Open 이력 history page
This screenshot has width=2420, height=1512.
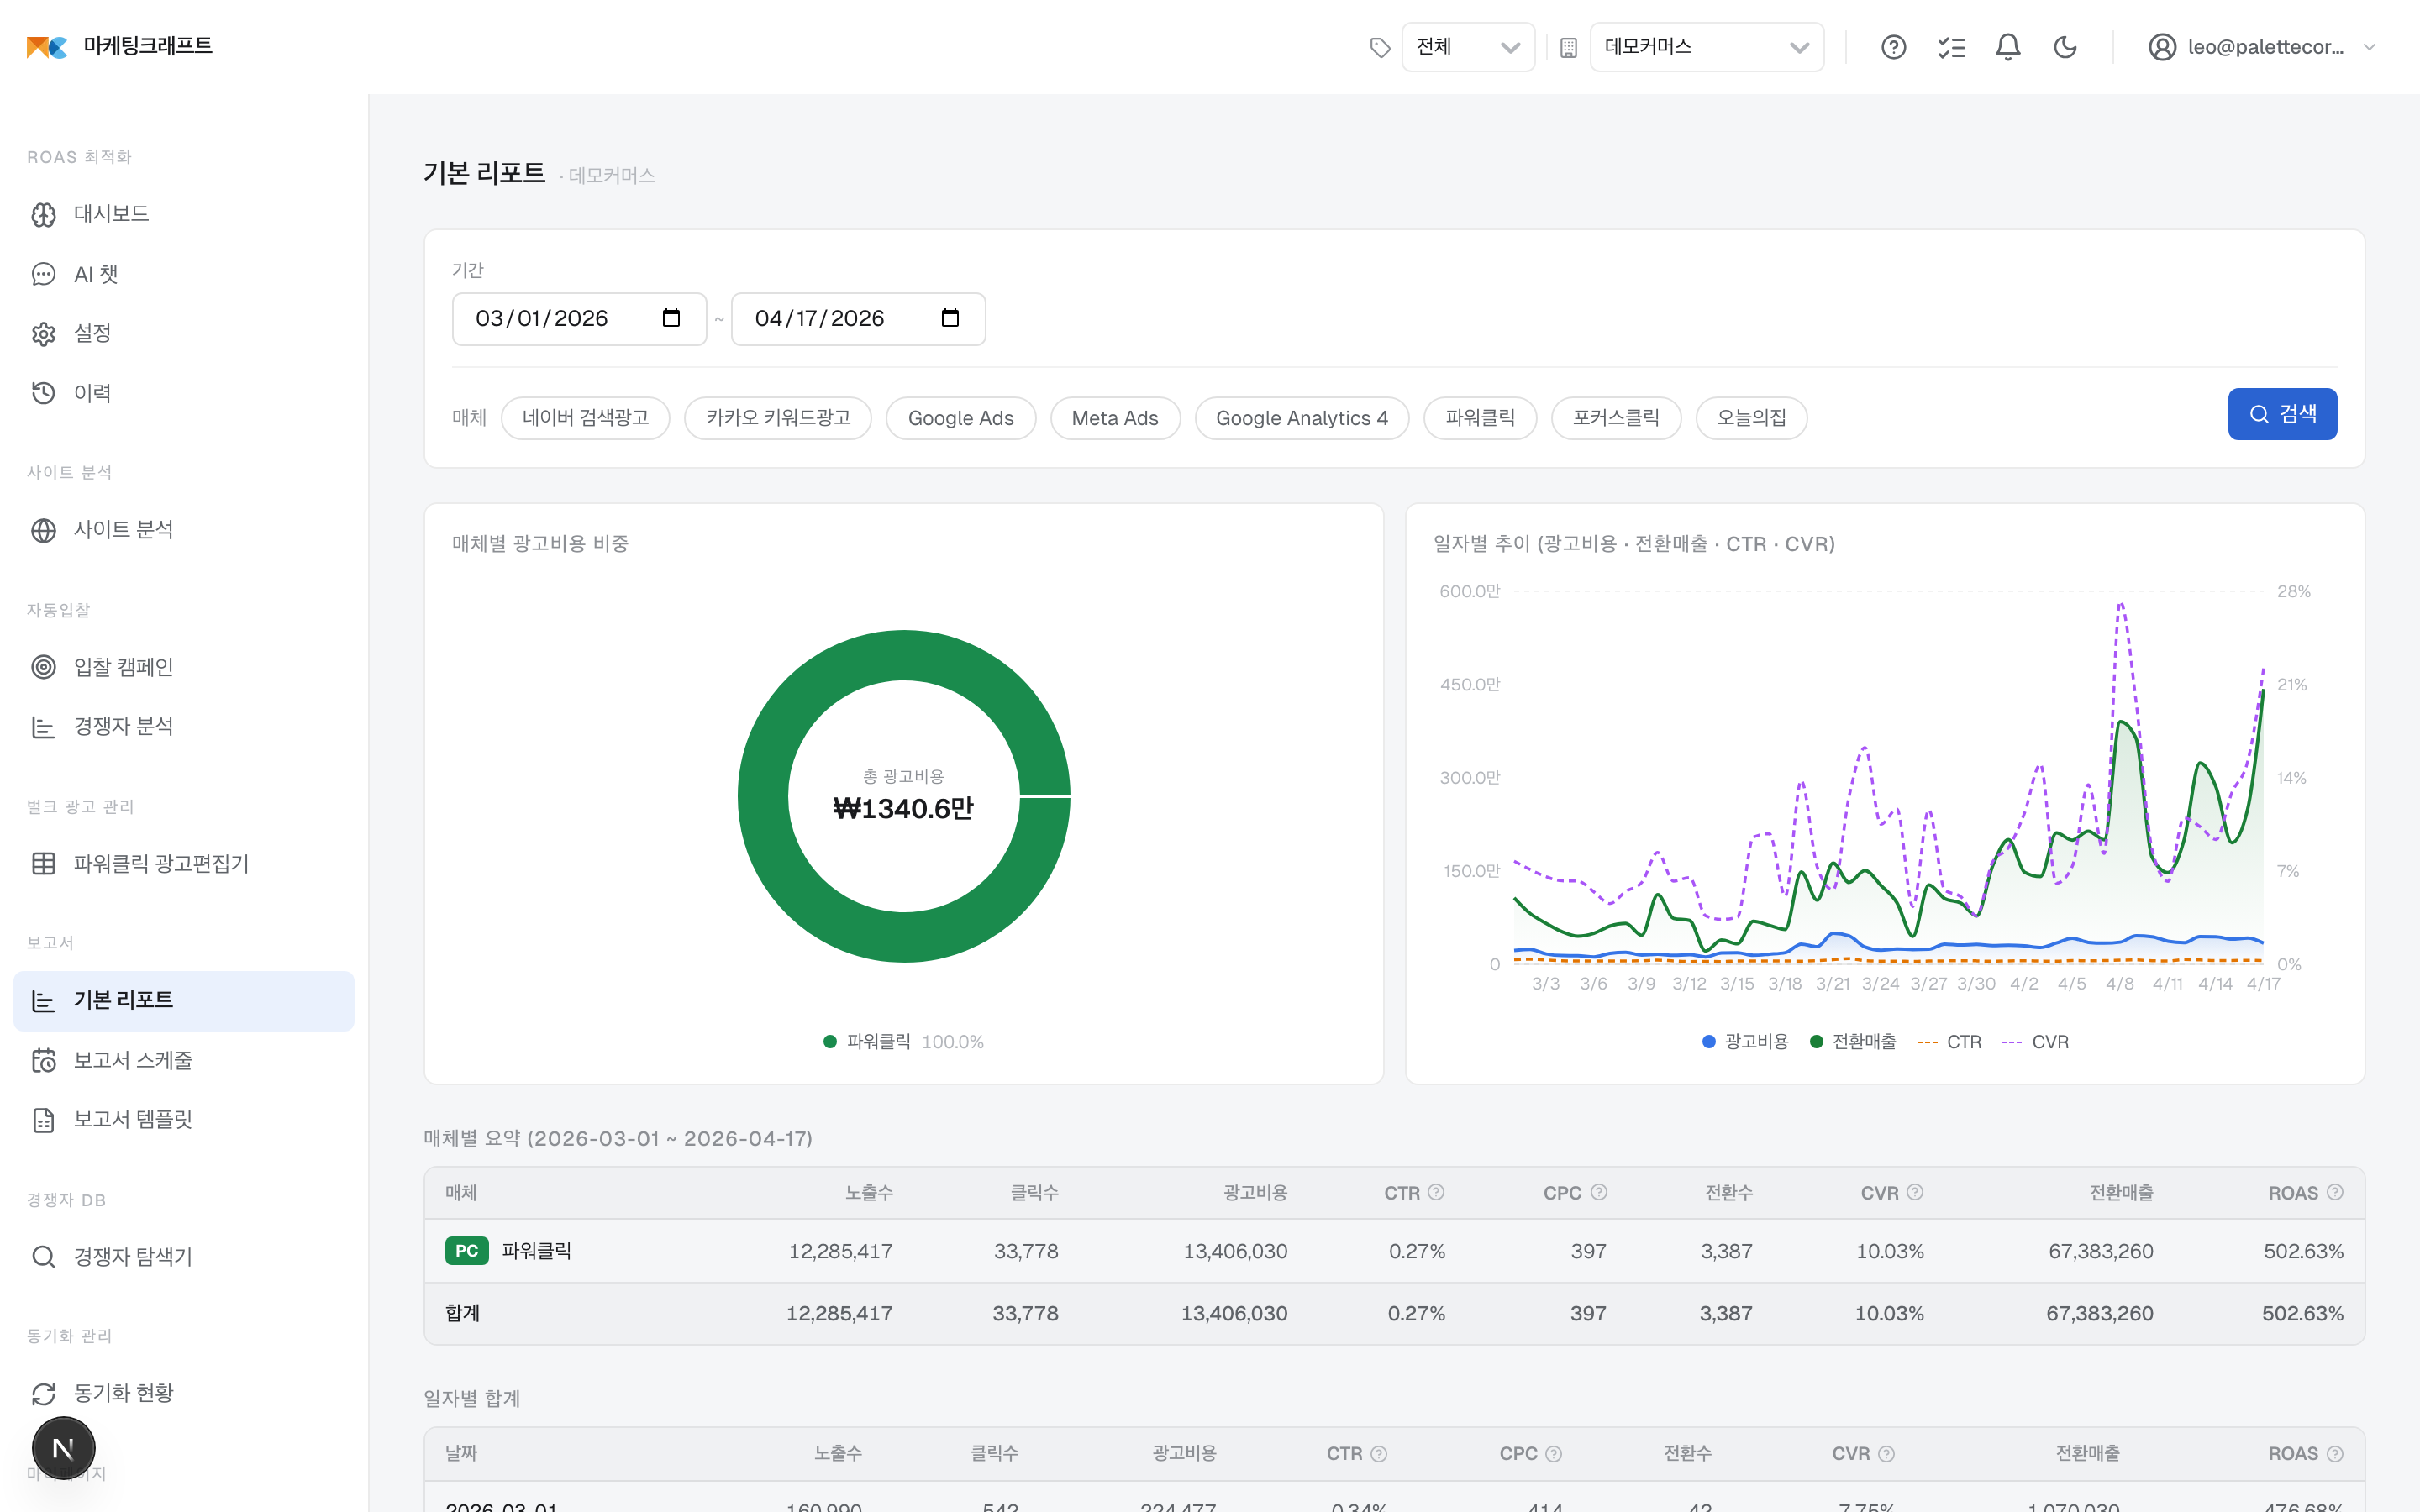[184, 393]
